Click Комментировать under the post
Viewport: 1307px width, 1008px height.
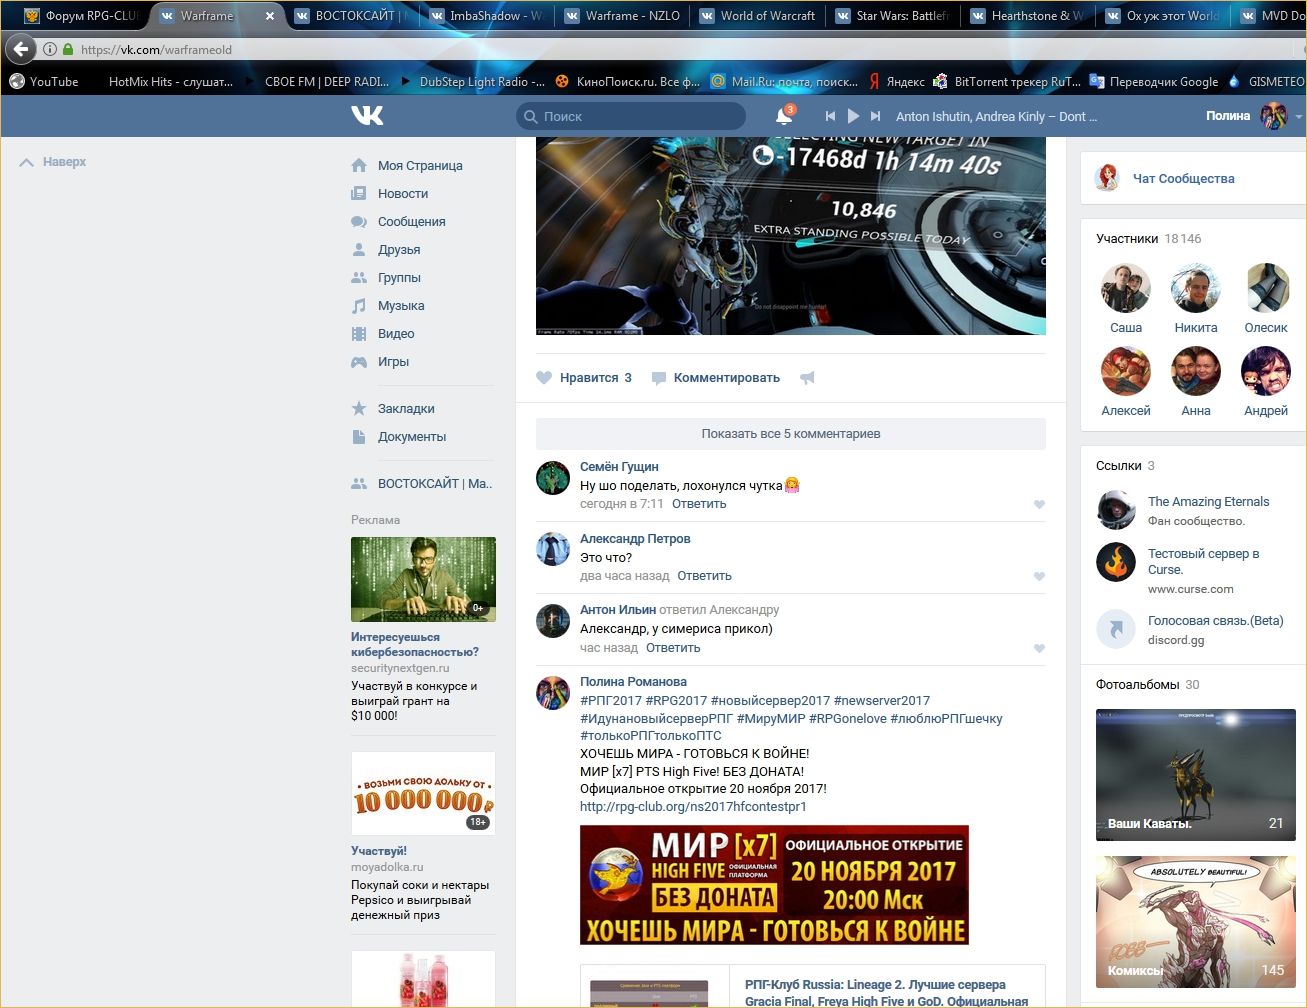(716, 378)
